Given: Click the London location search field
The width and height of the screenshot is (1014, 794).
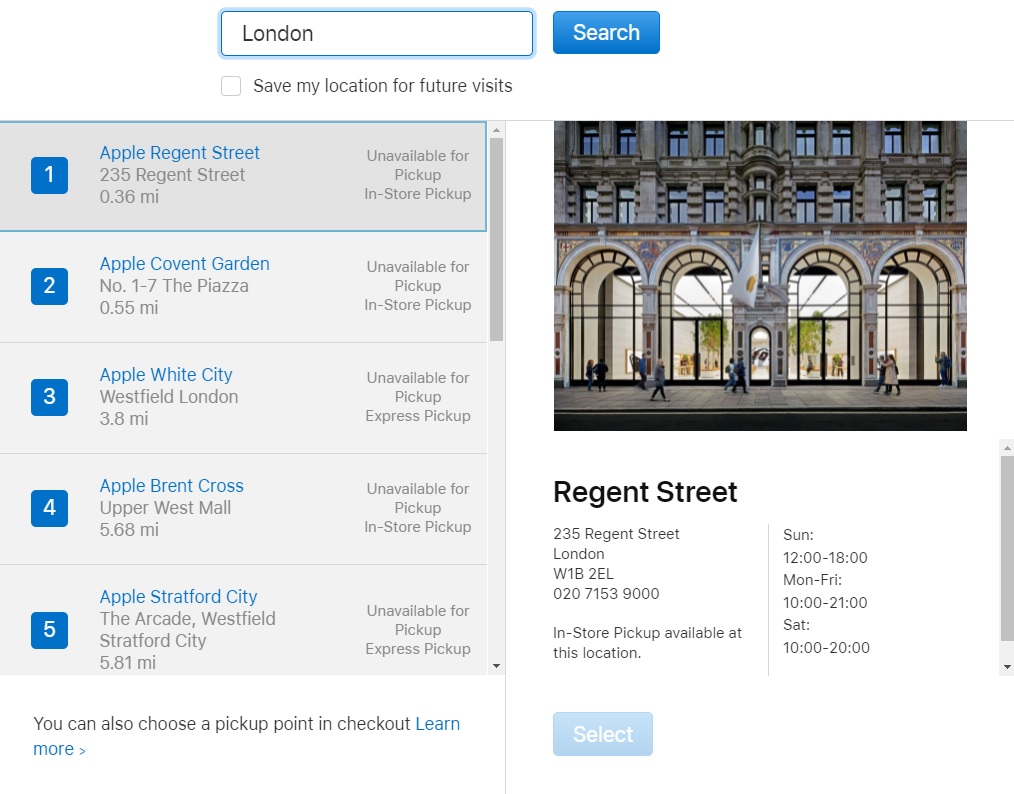Looking at the screenshot, I should pos(377,33).
